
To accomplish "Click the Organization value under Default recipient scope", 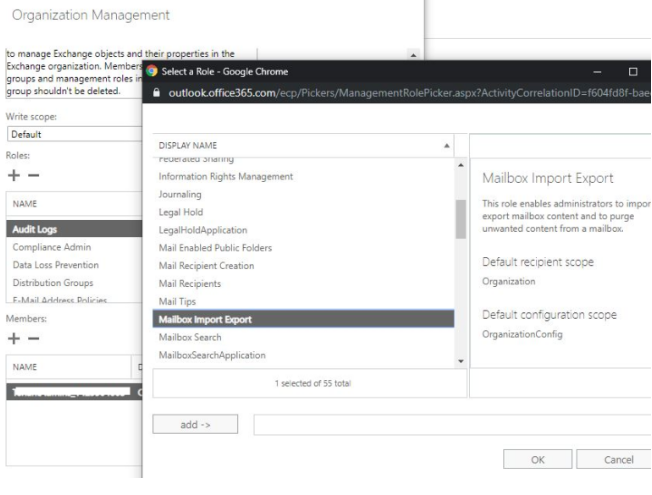I will (x=509, y=282).
